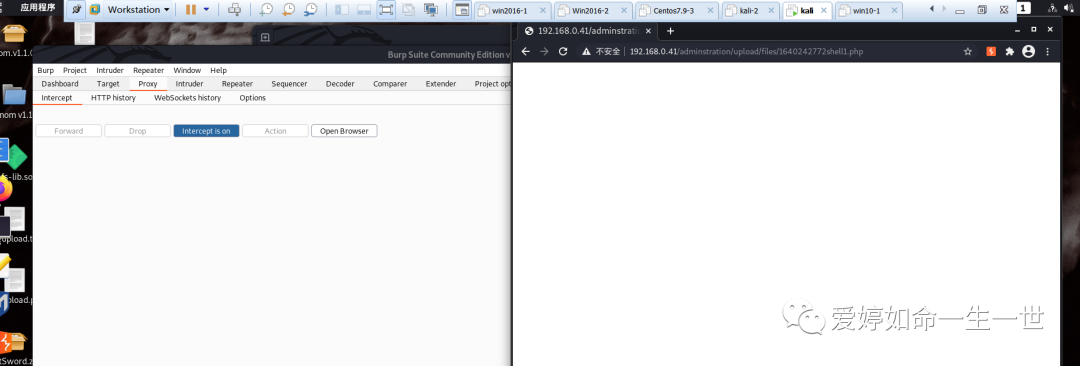Click the 不安全 security warning indicator
The height and width of the screenshot is (366, 1080).
(601, 52)
